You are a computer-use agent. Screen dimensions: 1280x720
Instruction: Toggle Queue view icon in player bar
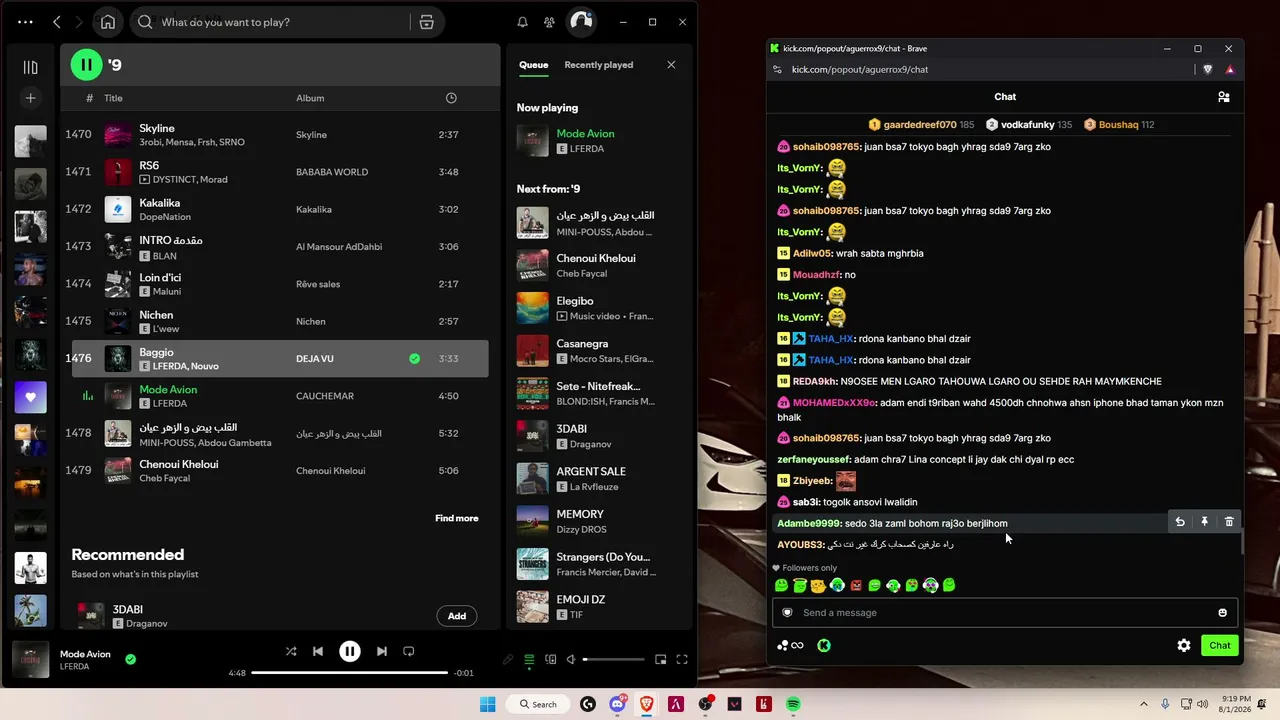click(x=529, y=659)
